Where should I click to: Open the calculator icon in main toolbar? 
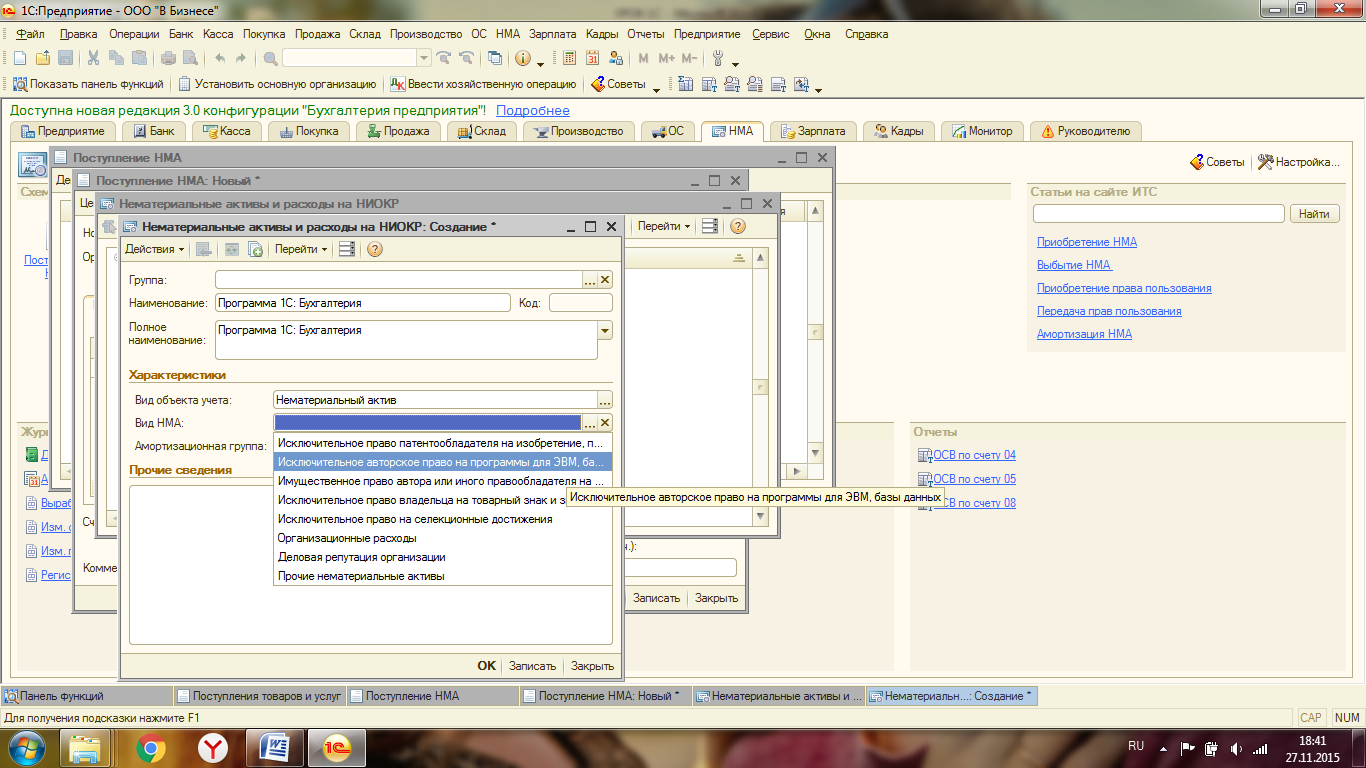(x=570, y=58)
